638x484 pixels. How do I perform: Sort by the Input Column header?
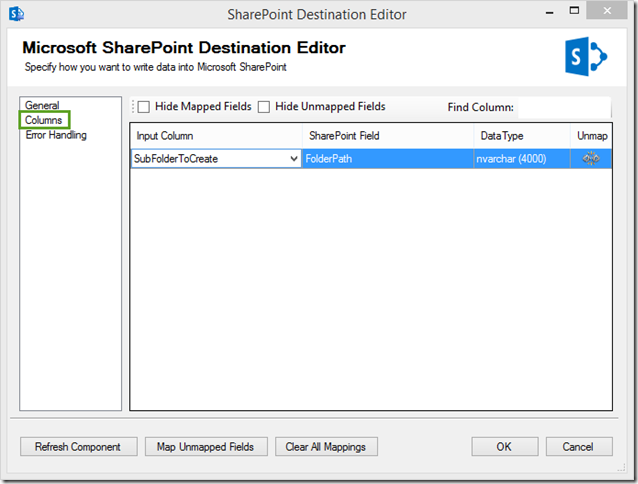(216, 135)
